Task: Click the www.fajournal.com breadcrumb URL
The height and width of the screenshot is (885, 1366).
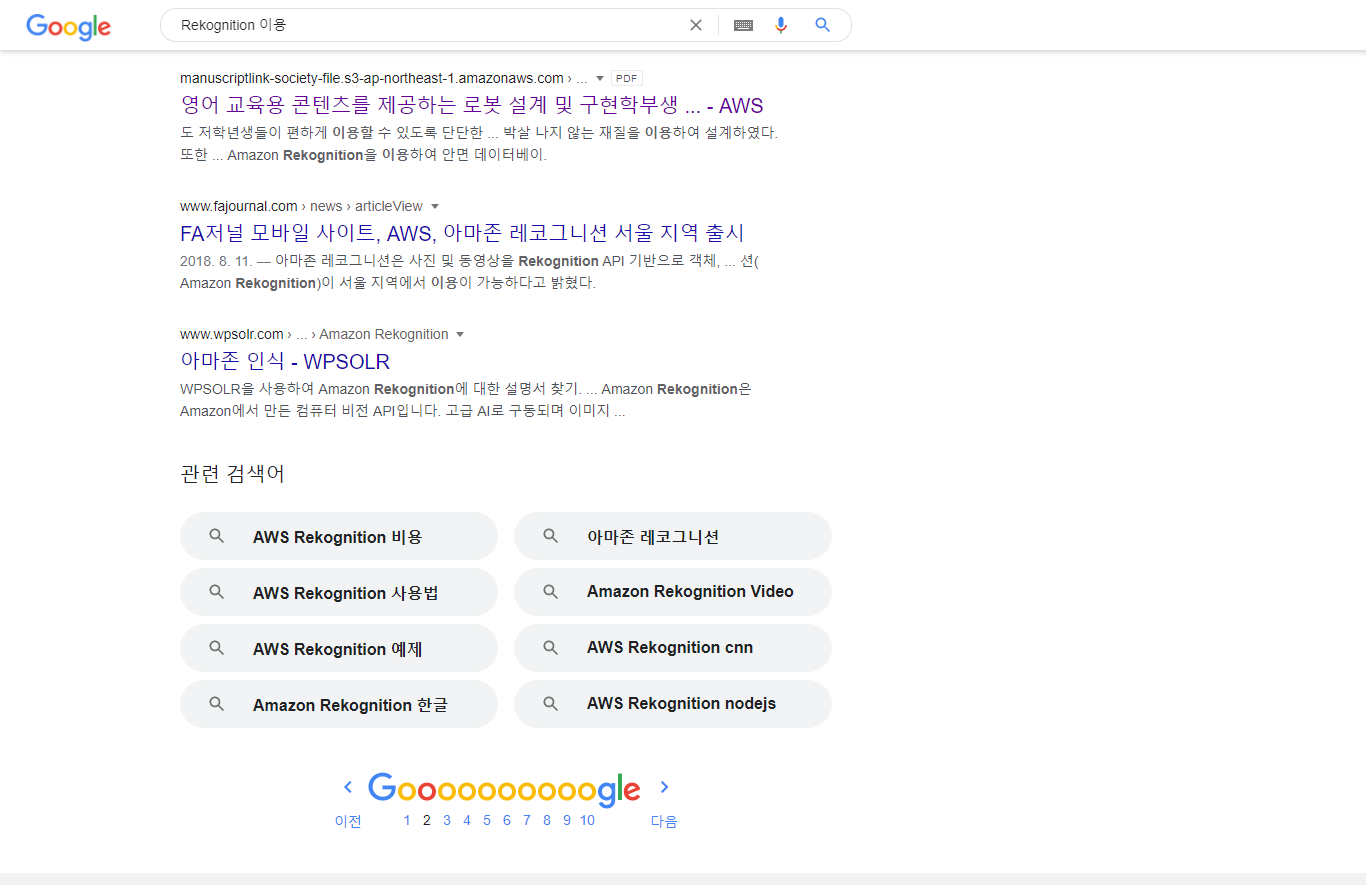Action: [x=239, y=206]
